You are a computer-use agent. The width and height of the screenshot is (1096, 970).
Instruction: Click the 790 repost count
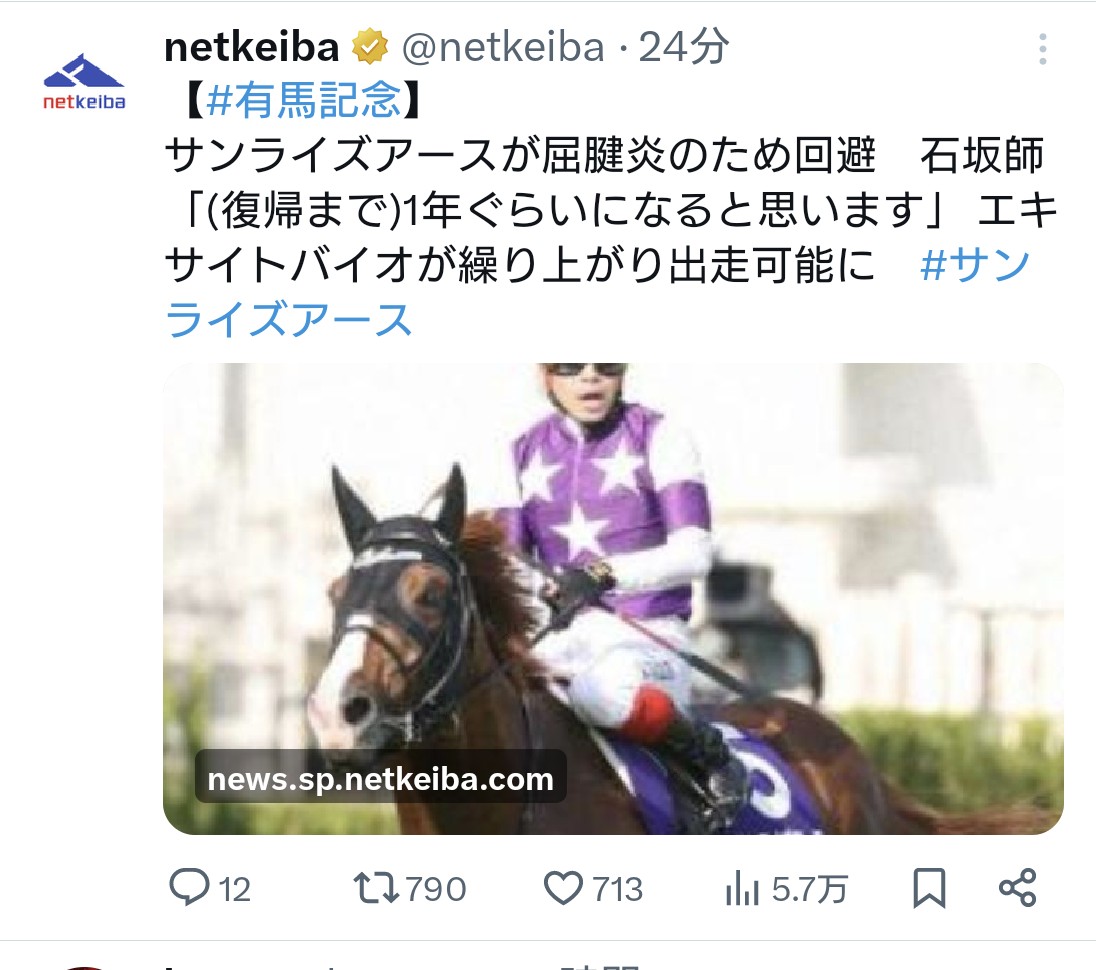coord(435,889)
